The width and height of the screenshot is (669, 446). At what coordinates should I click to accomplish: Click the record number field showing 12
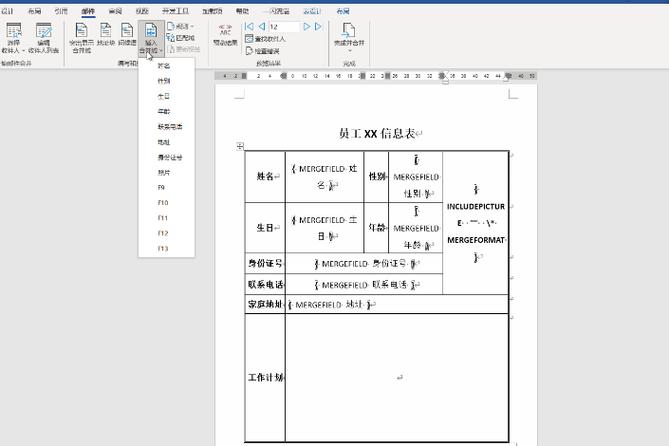click(284, 26)
